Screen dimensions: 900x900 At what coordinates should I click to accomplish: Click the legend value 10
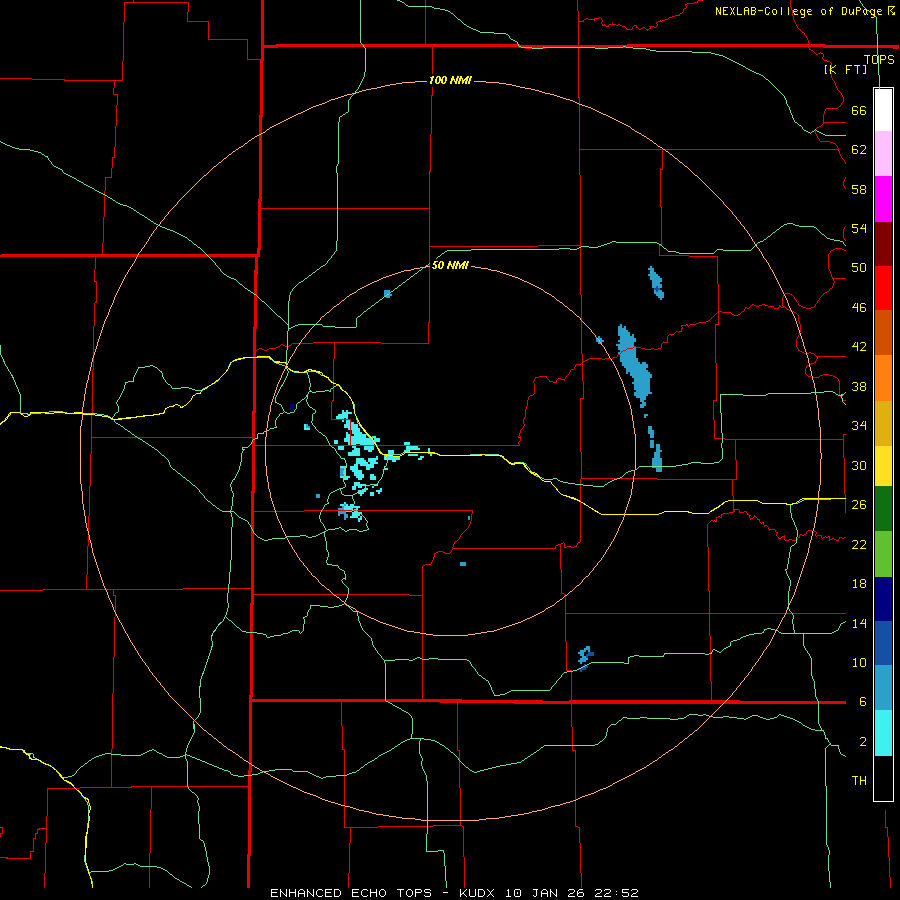pos(859,662)
